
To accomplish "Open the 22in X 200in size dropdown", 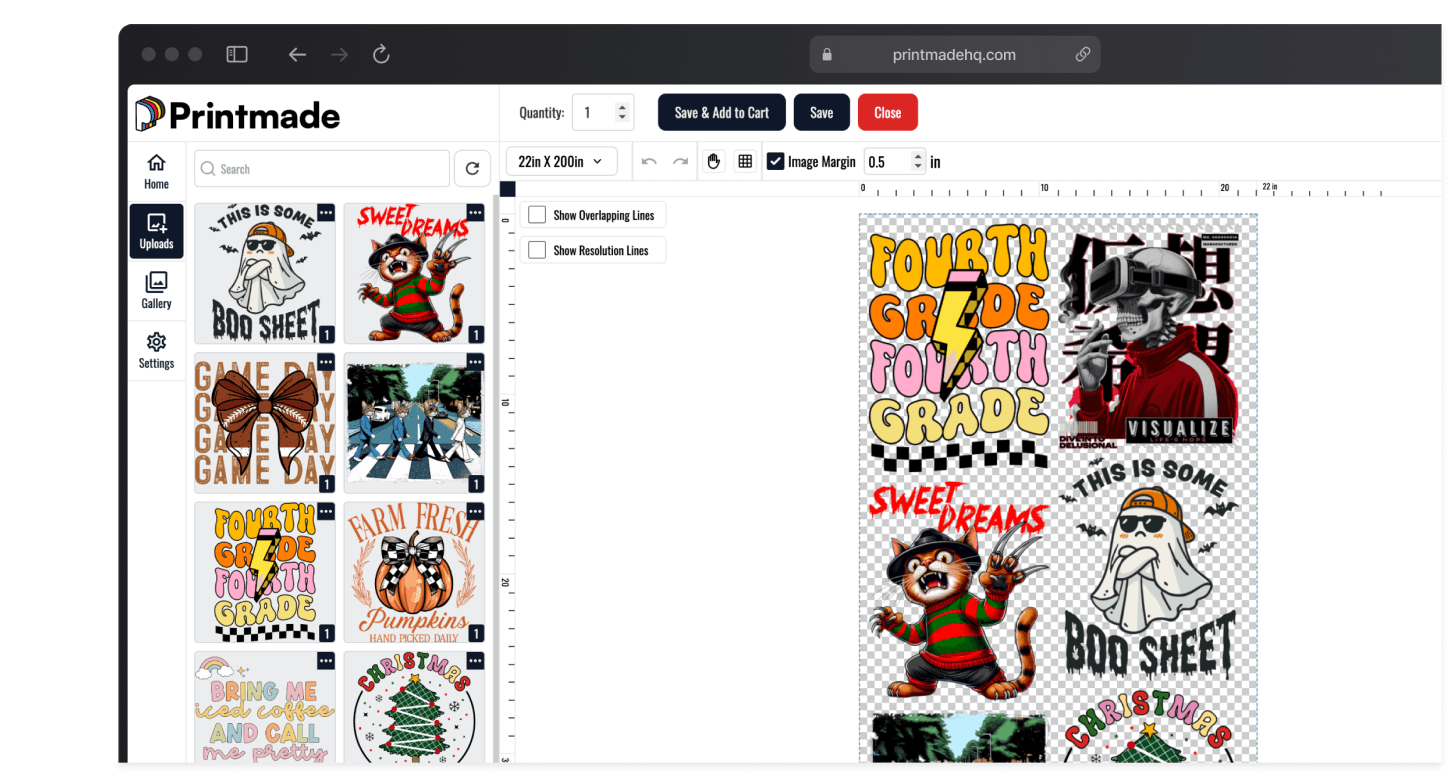I will point(561,161).
